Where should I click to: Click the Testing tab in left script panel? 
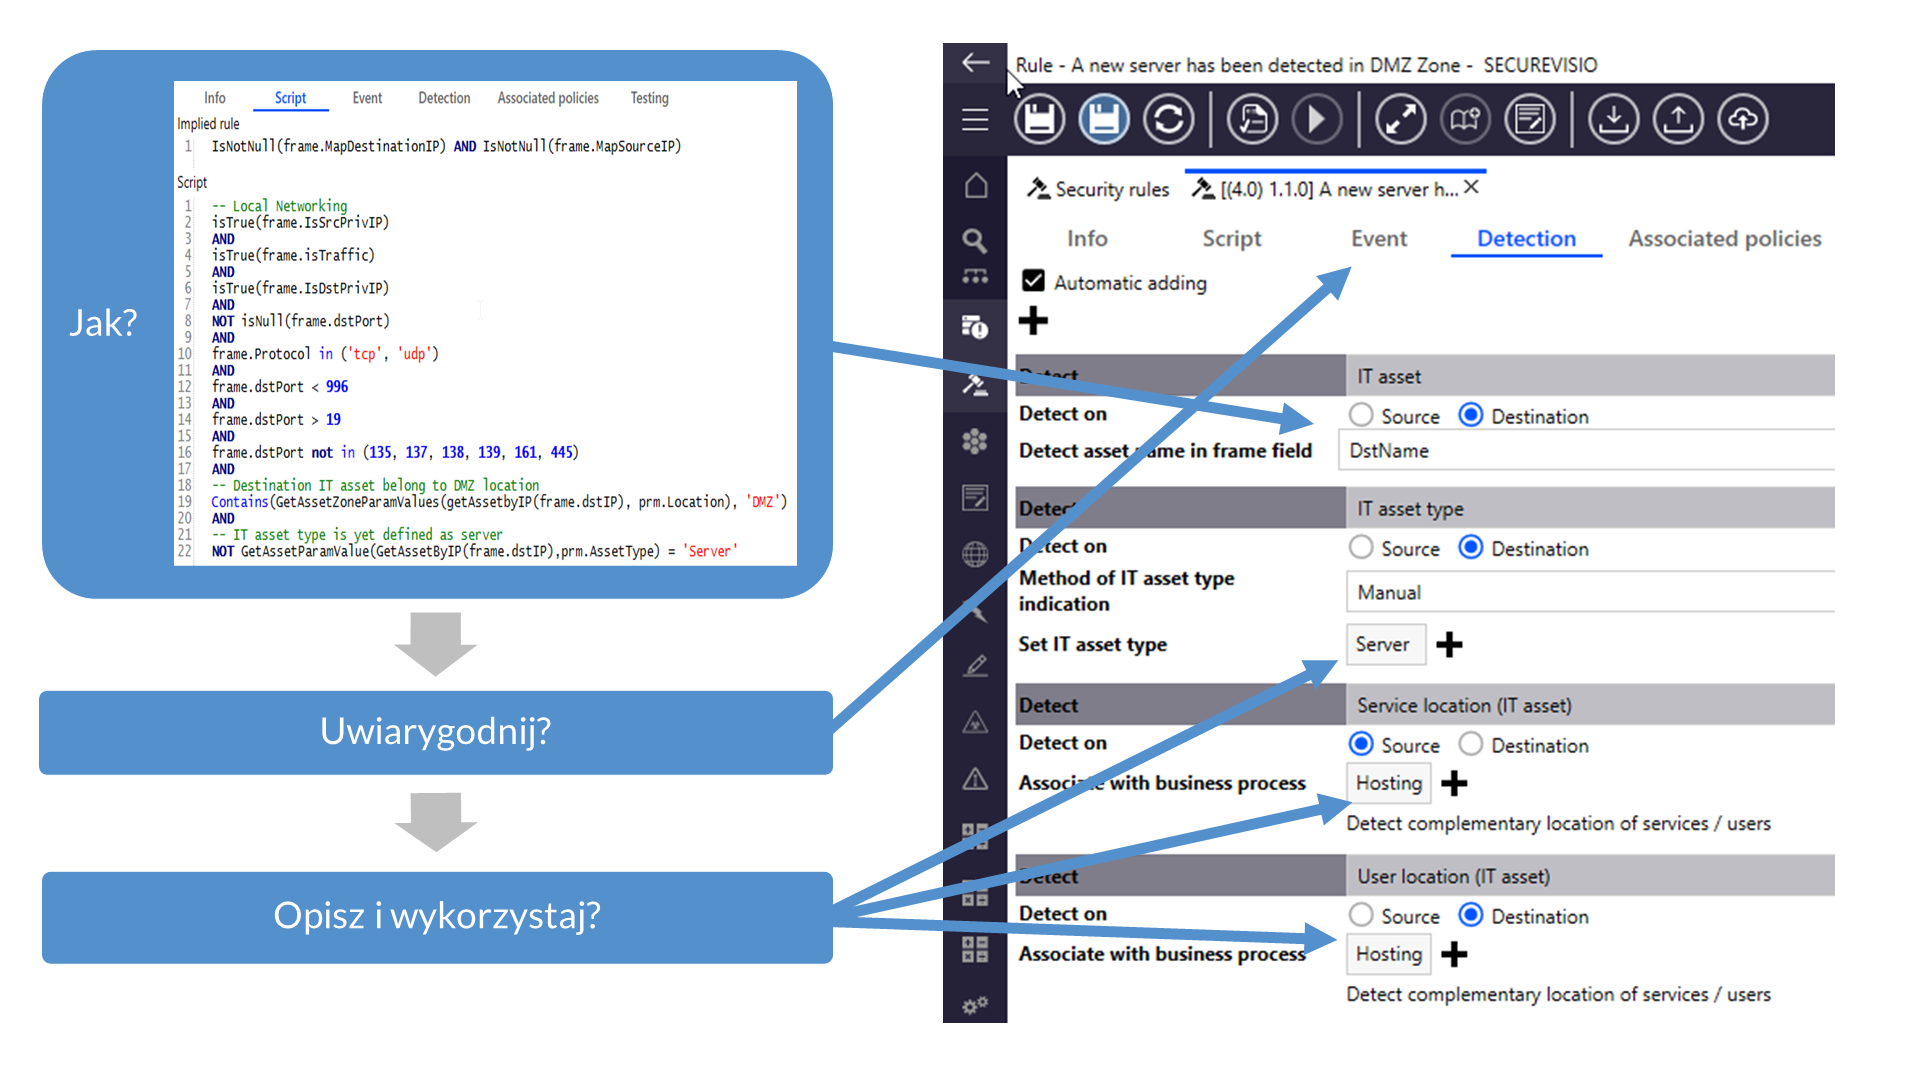(649, 98)
